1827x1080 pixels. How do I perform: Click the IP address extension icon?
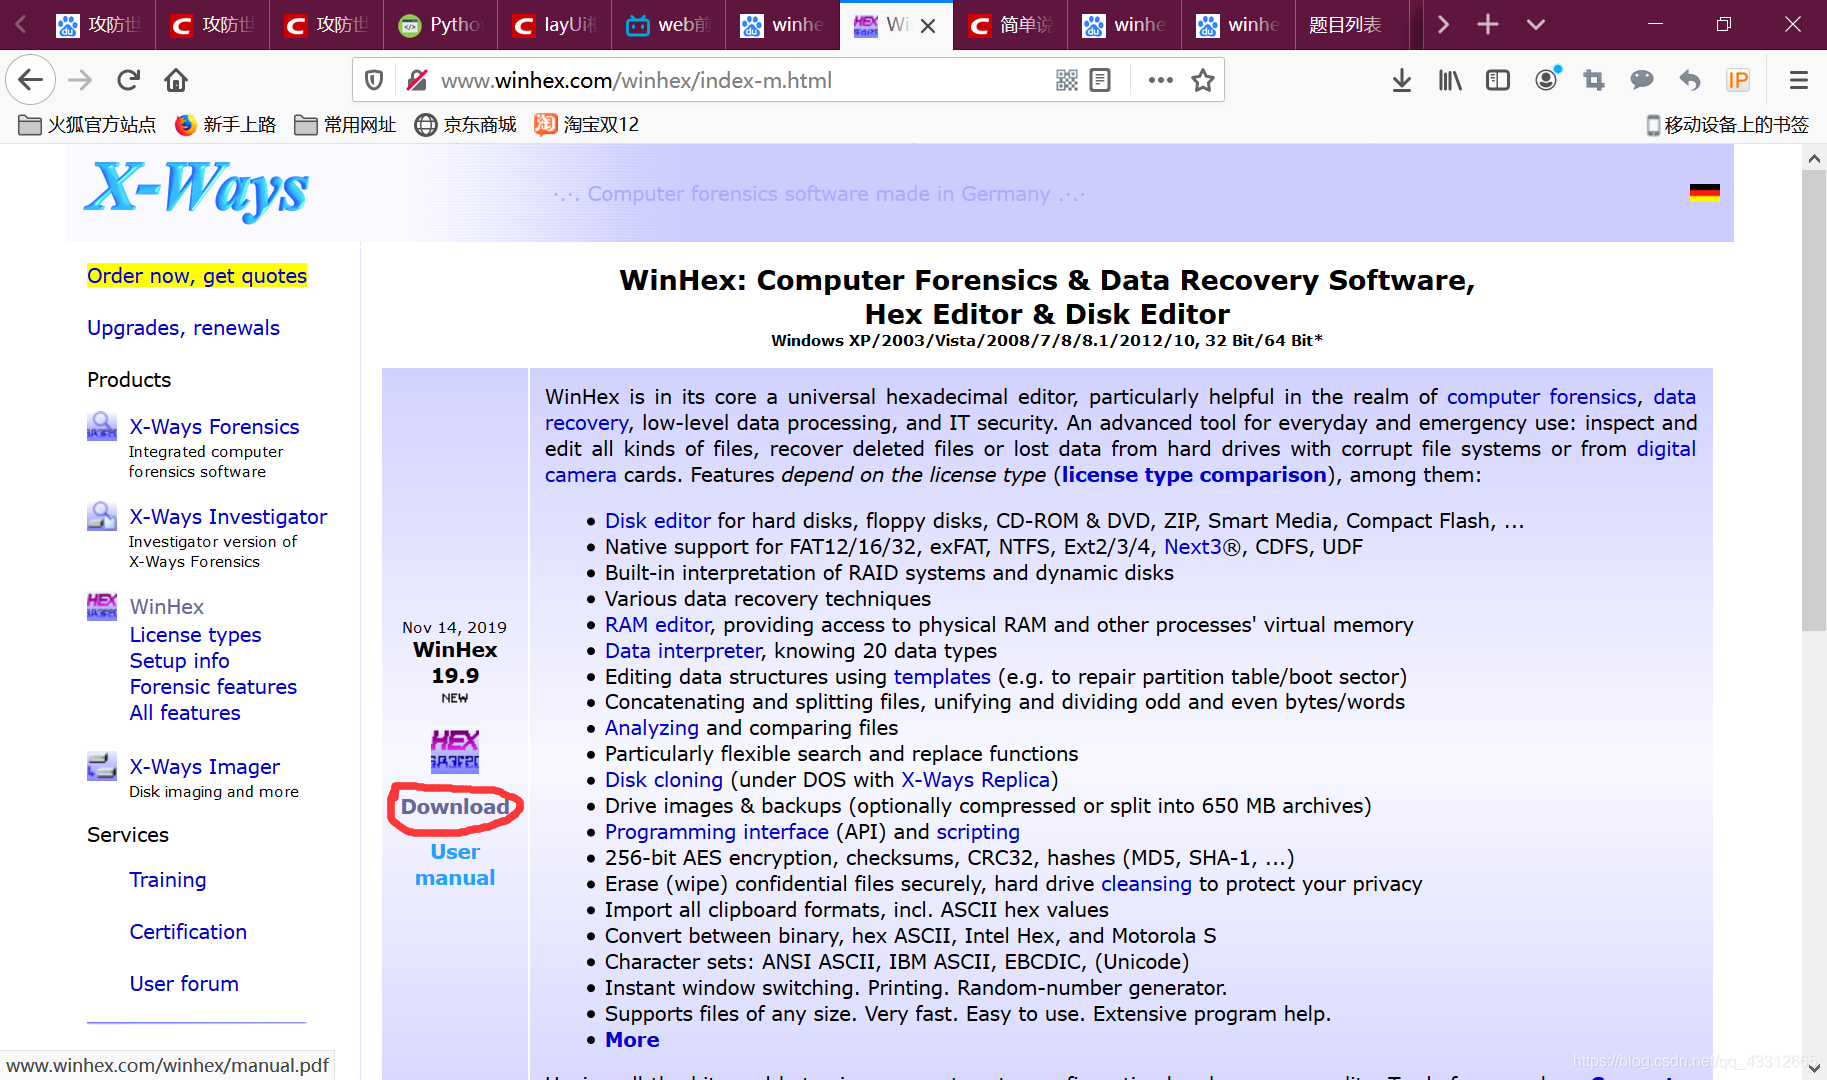coord(1738,80)
